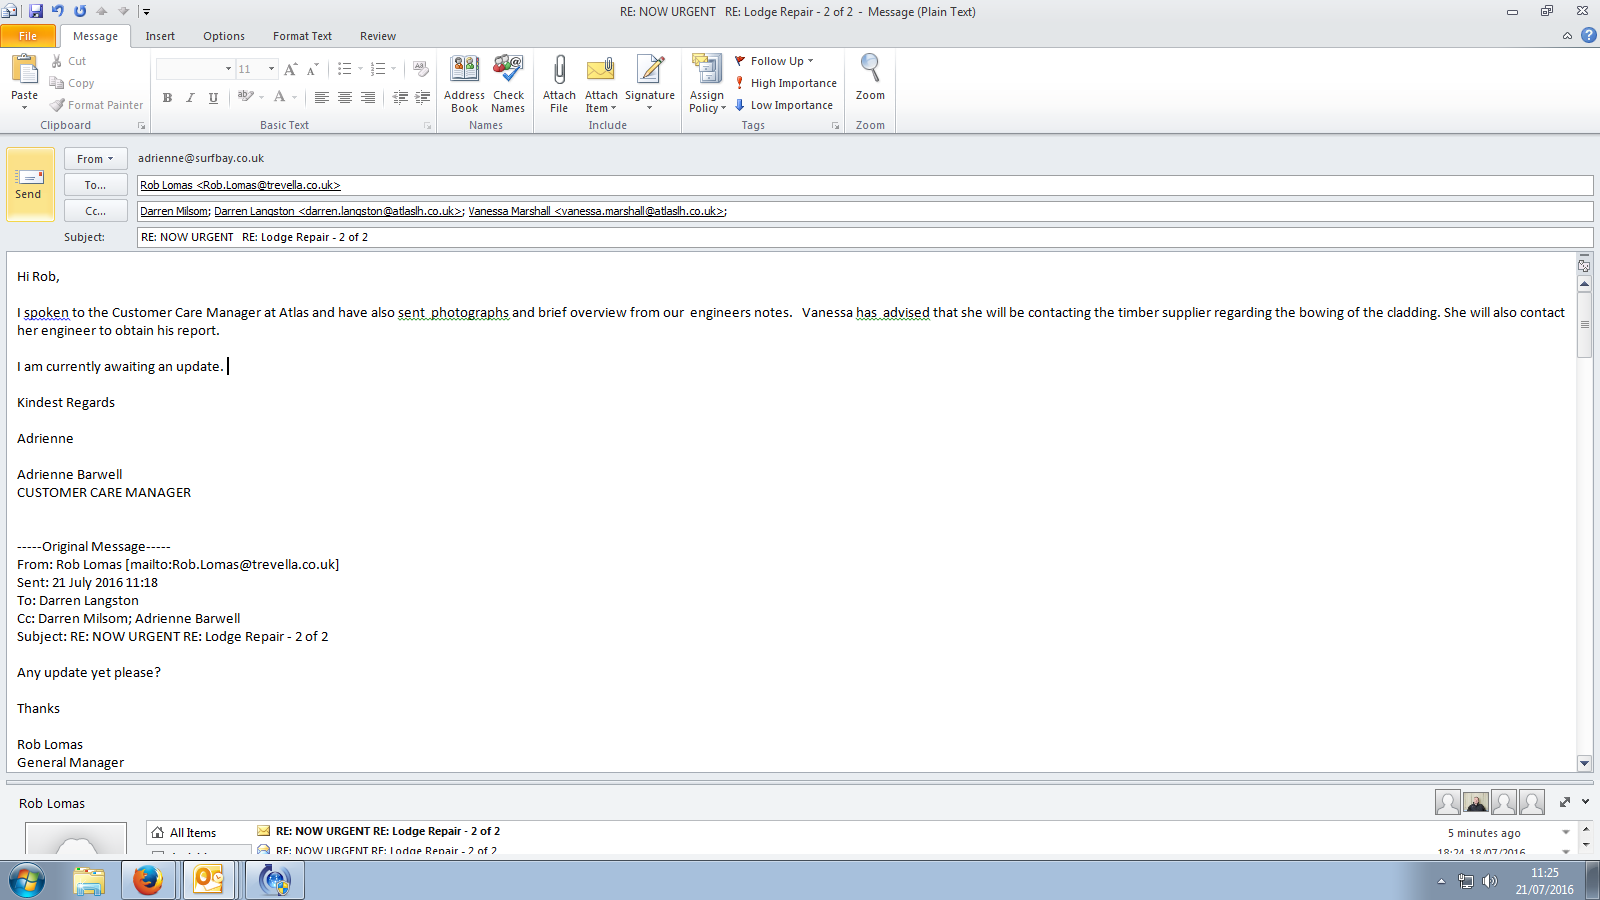Open the font name dropdown
The width and height of the screenshot is (1600, 900).
click(x=228, y=69)
